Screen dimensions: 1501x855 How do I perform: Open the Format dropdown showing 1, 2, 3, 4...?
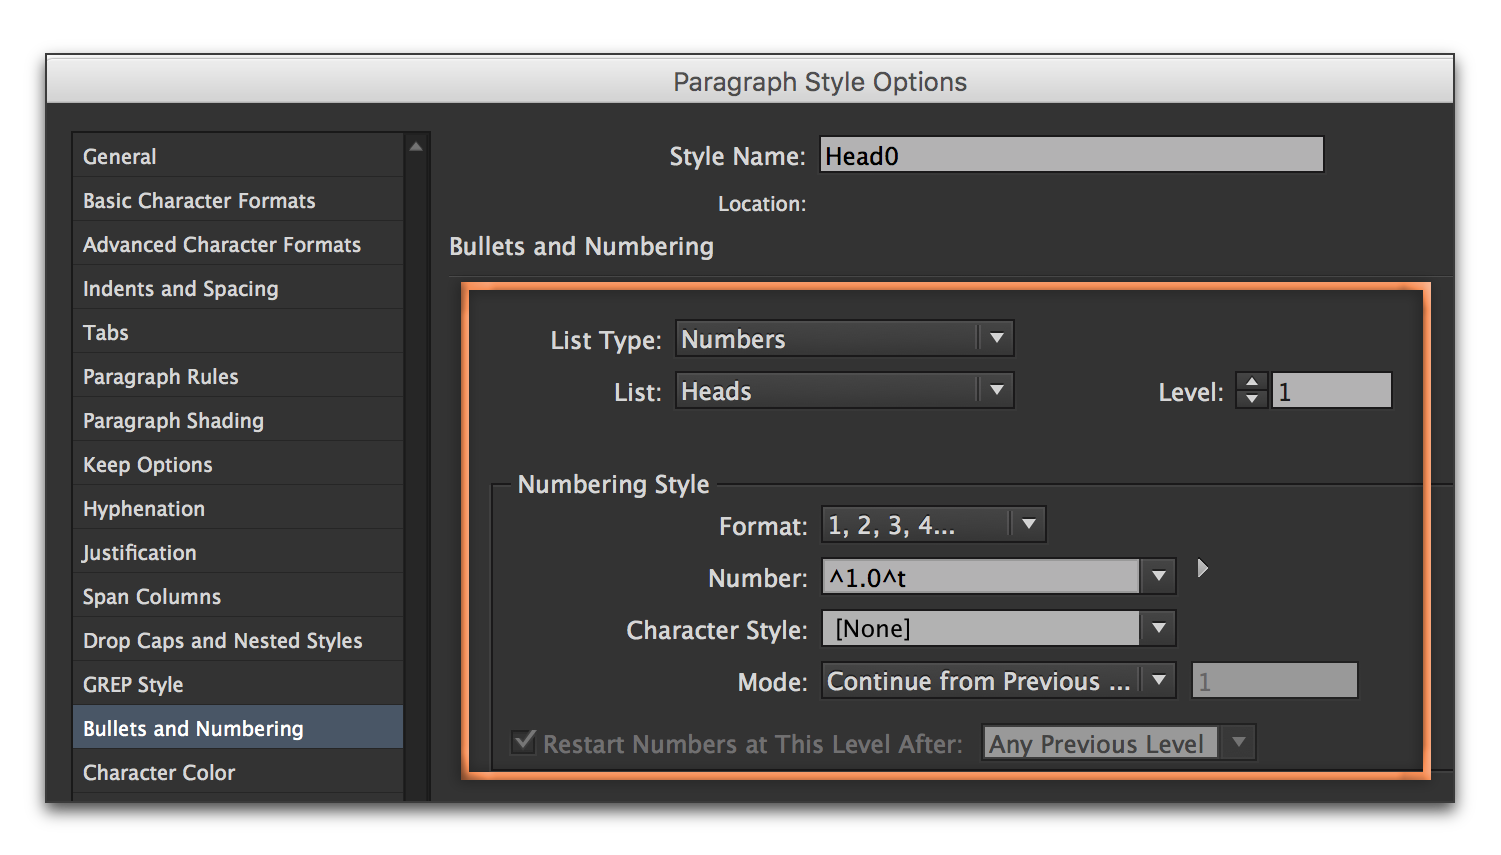coord(1029,523)
